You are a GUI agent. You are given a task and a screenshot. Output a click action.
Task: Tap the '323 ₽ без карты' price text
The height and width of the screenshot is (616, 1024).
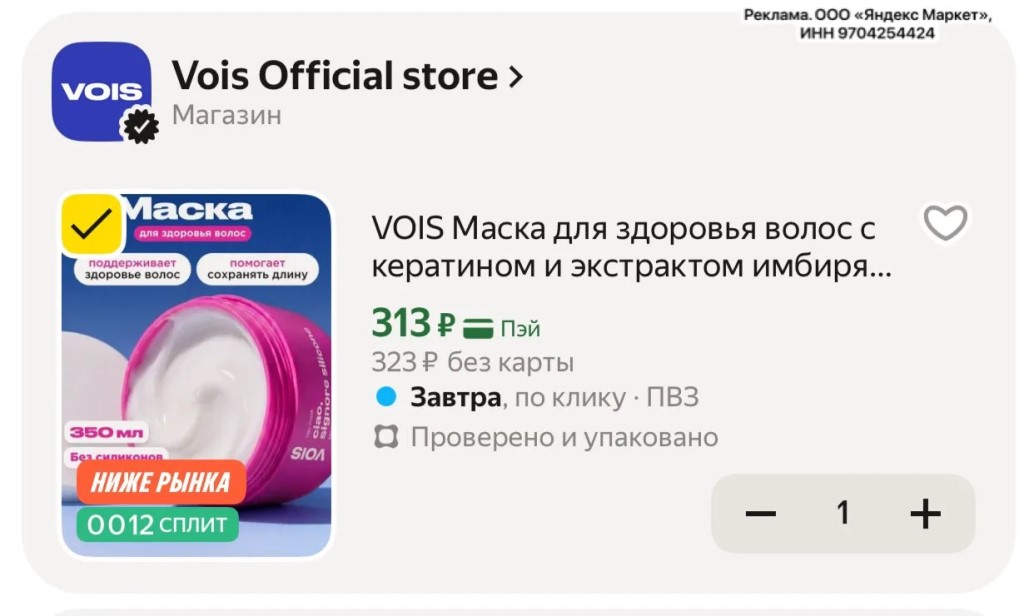[x=473, y=362]
